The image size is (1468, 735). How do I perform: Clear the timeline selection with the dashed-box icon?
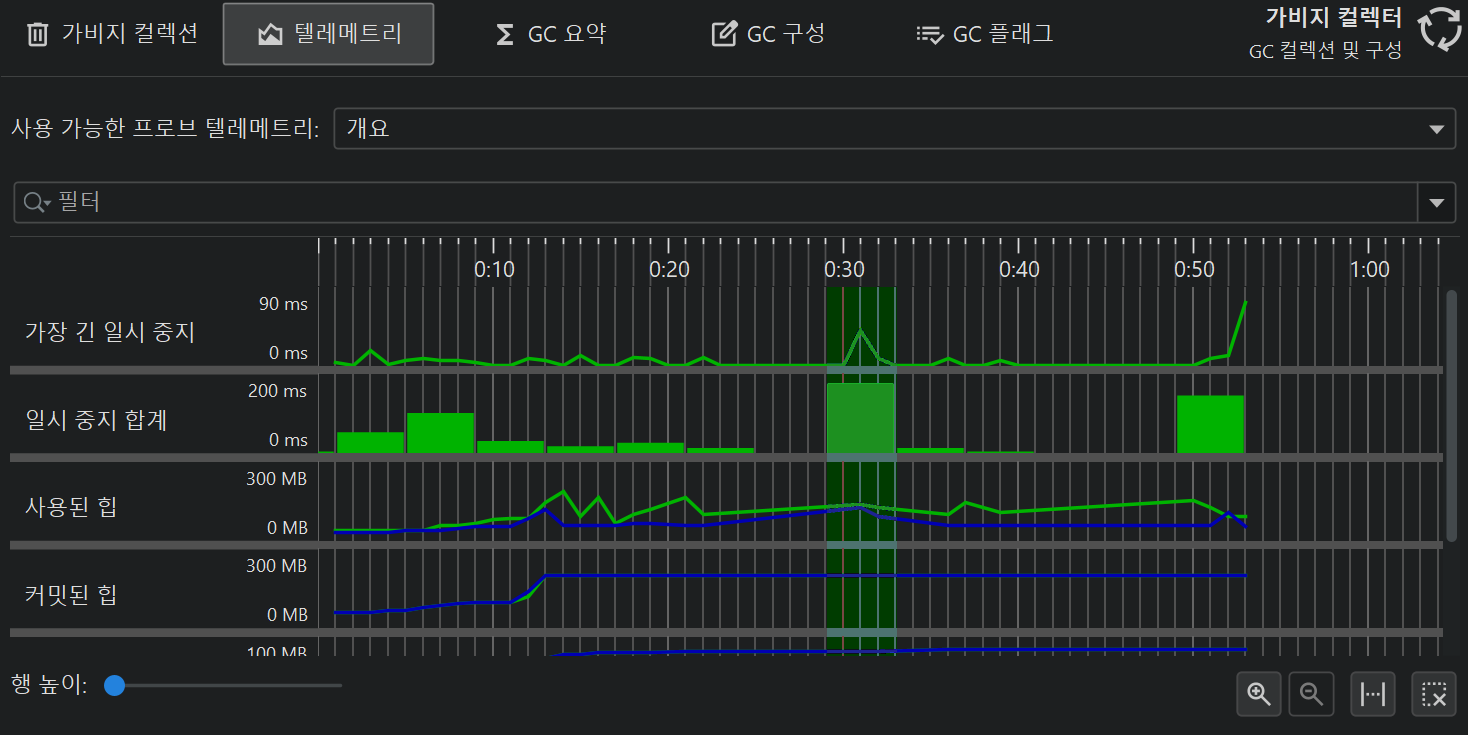pyautogui.click(x=1434, y=693)
